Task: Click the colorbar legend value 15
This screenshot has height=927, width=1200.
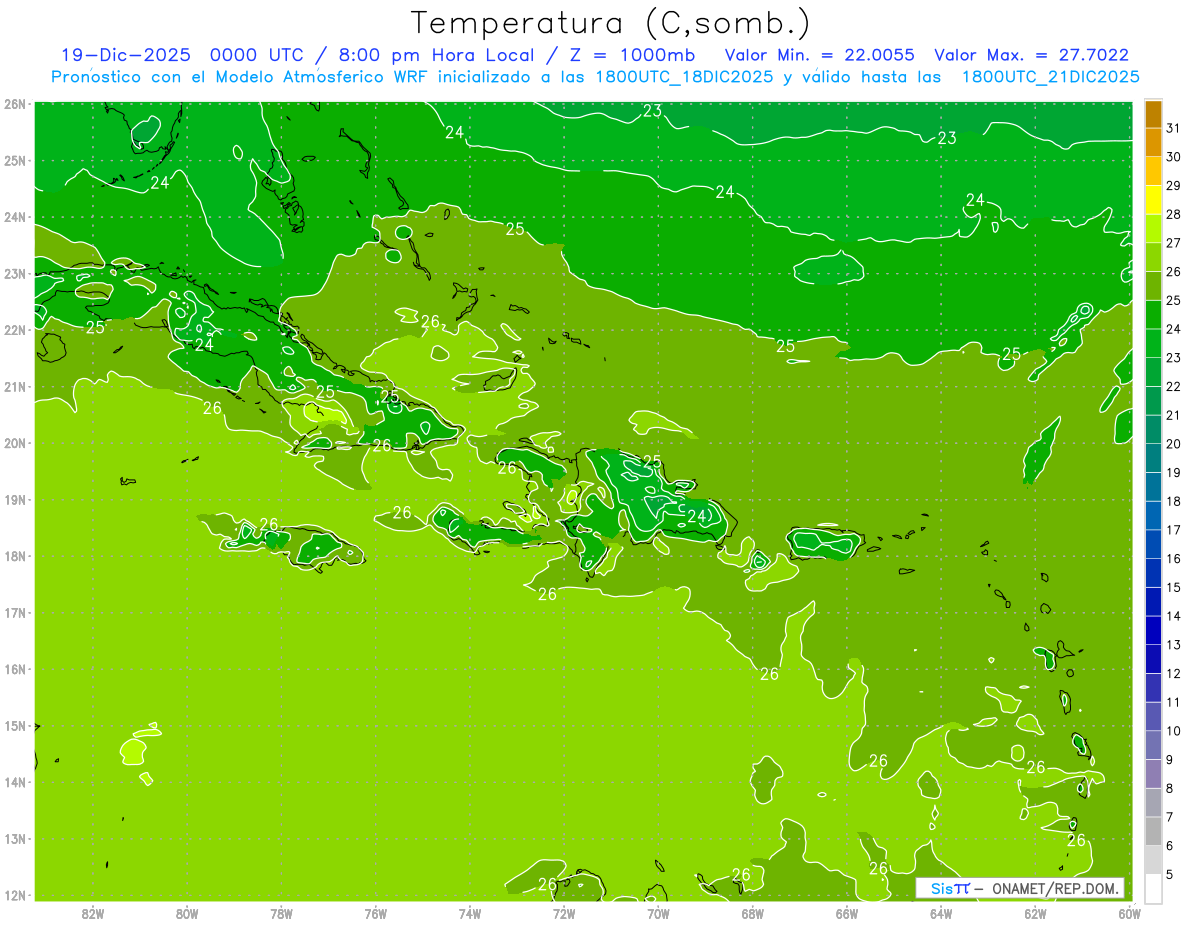Action: (x=1174, y=587)
